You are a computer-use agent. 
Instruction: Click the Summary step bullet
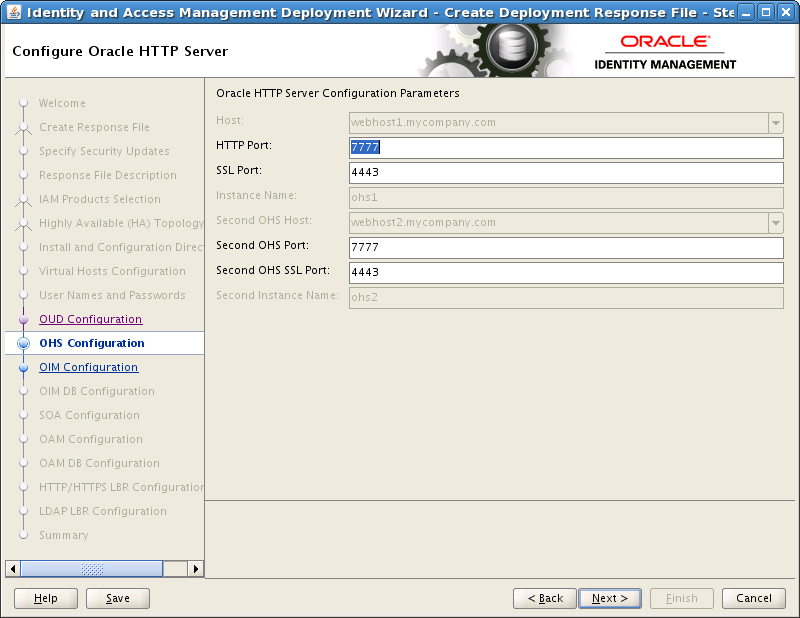[23, 535]
